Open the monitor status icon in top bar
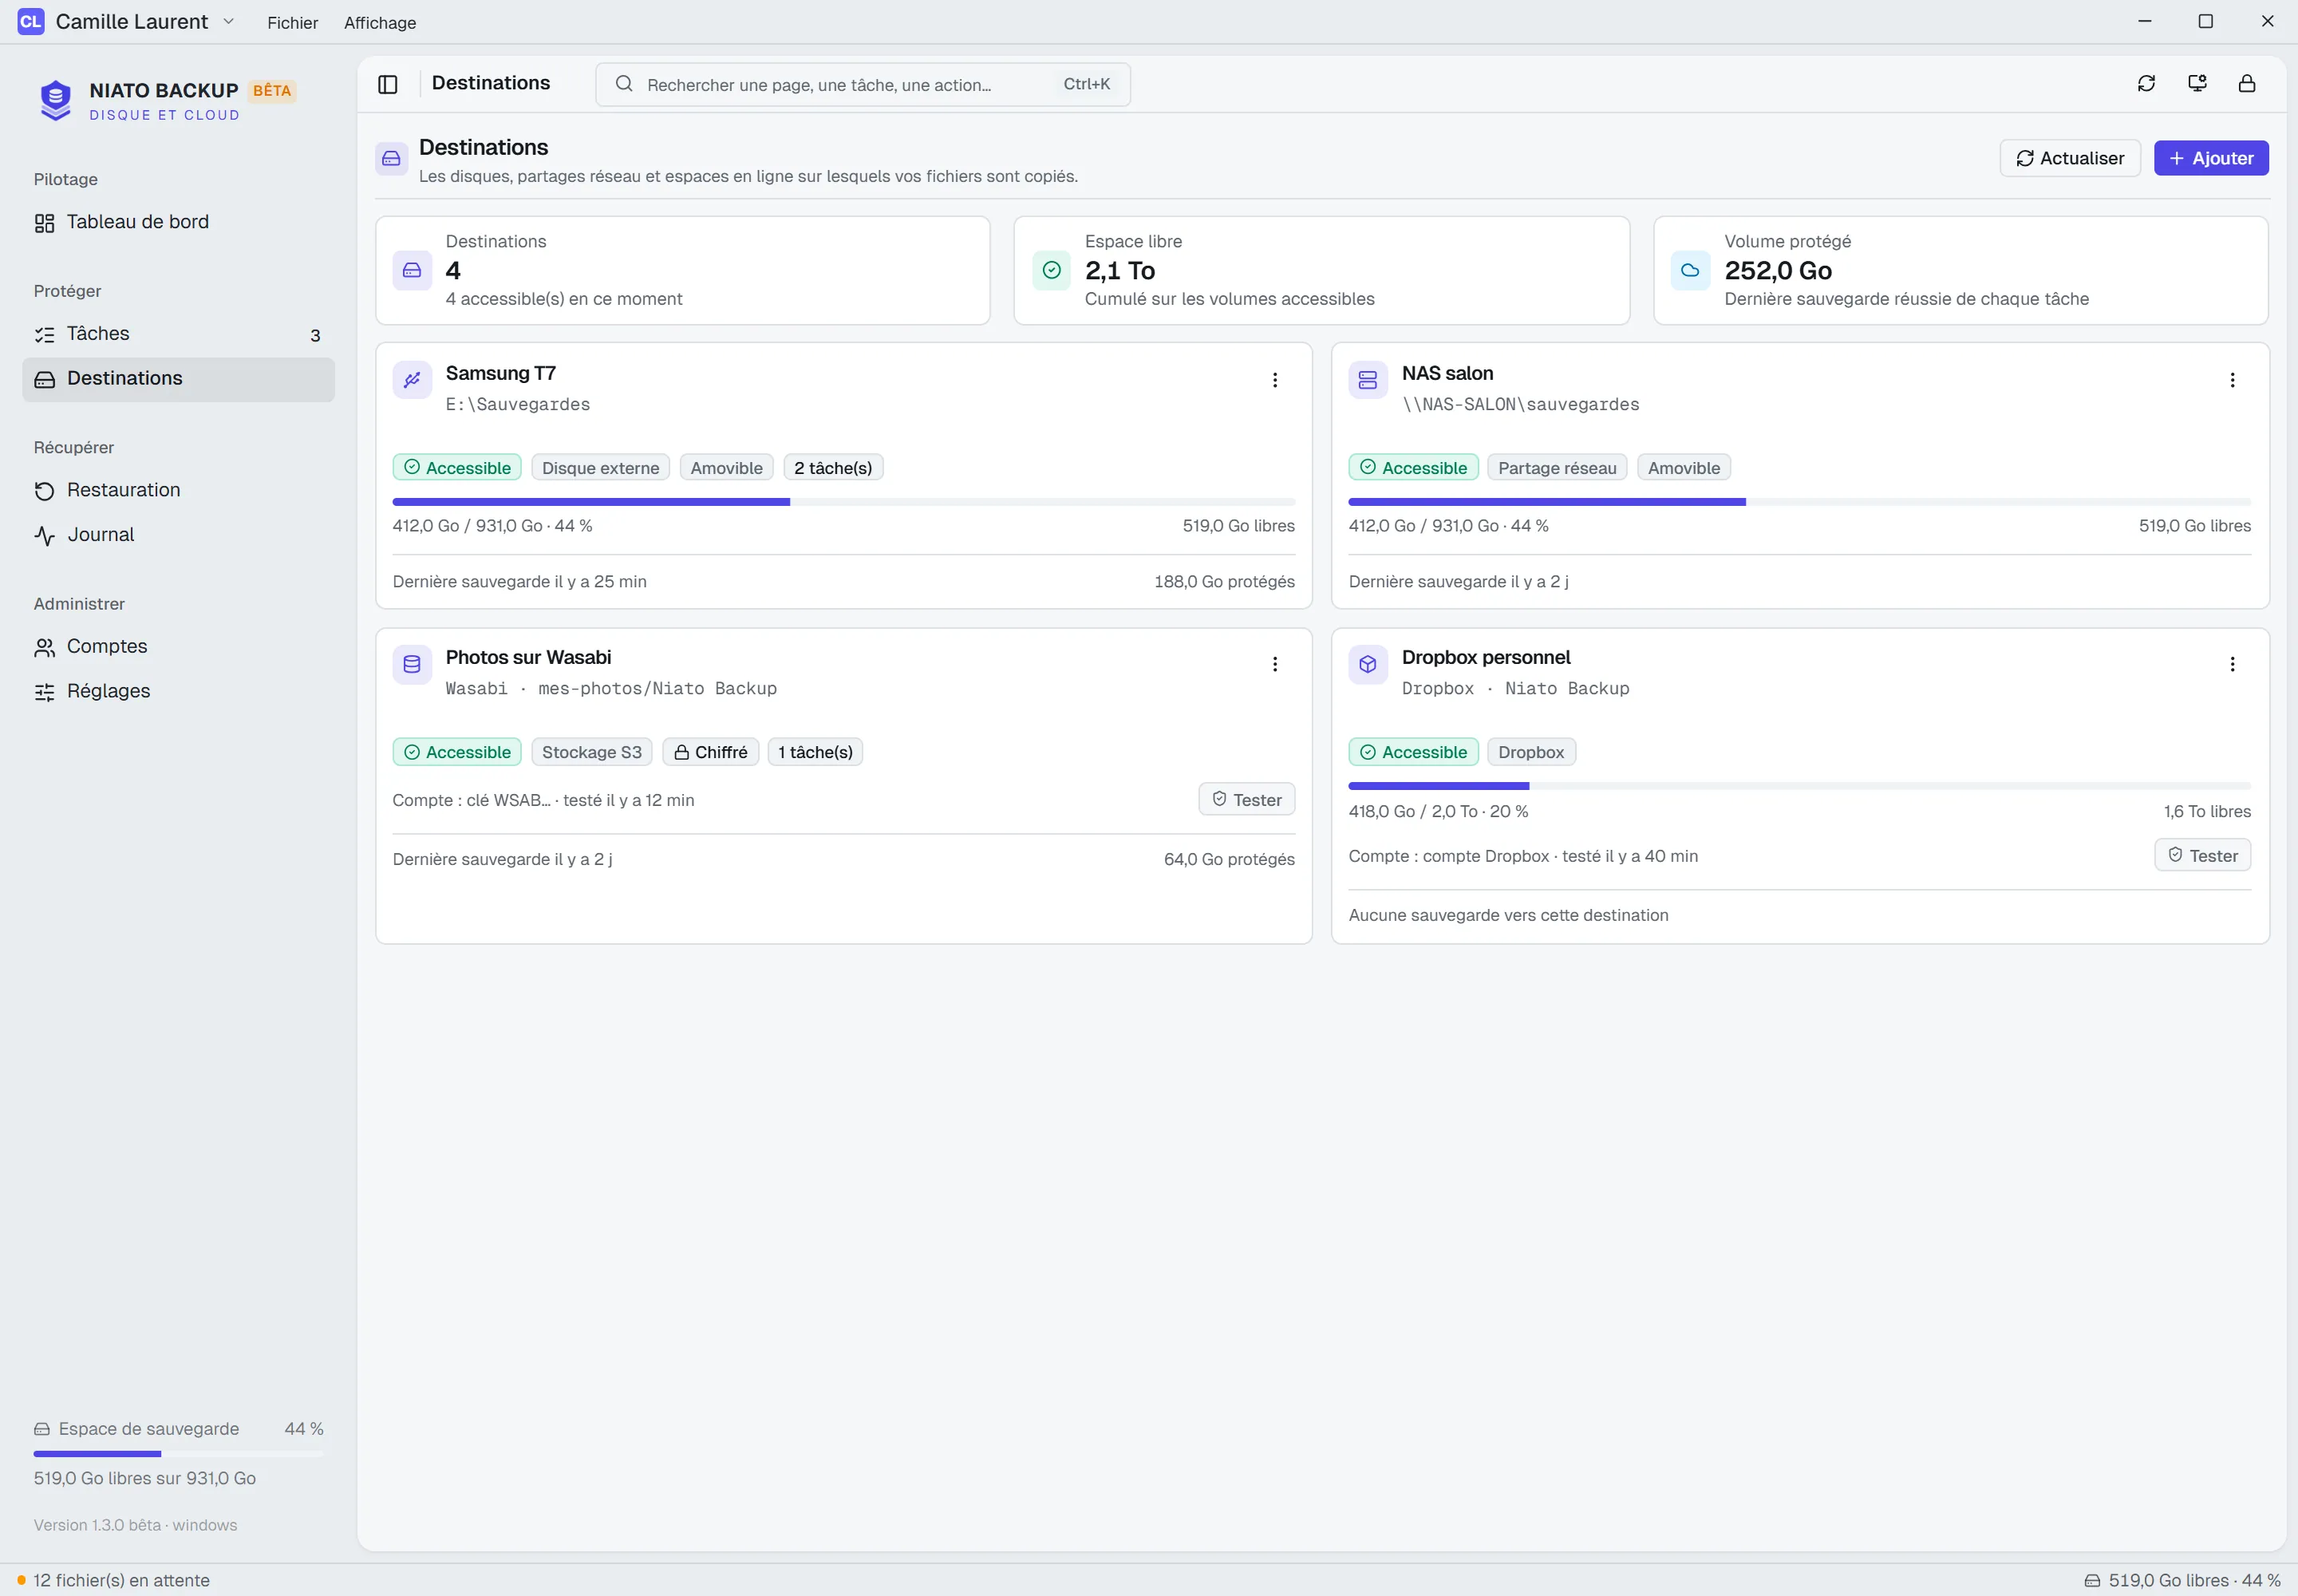Image resolution: width=2298 pixels, height=1596 pixels. coord(2197,83)
